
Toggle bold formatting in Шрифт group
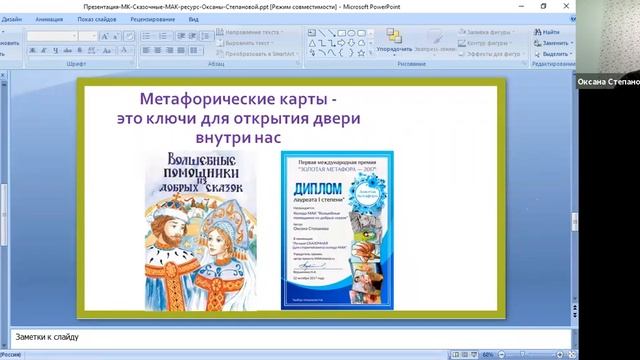click(32, 51)
